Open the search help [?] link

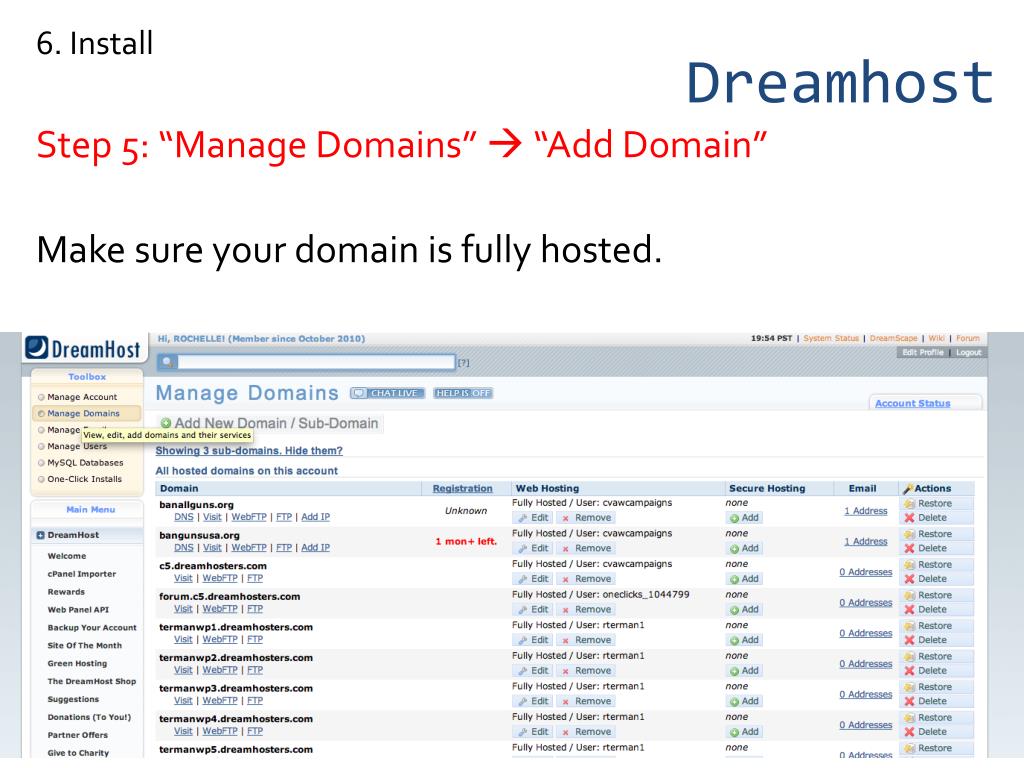pos(463,362)
